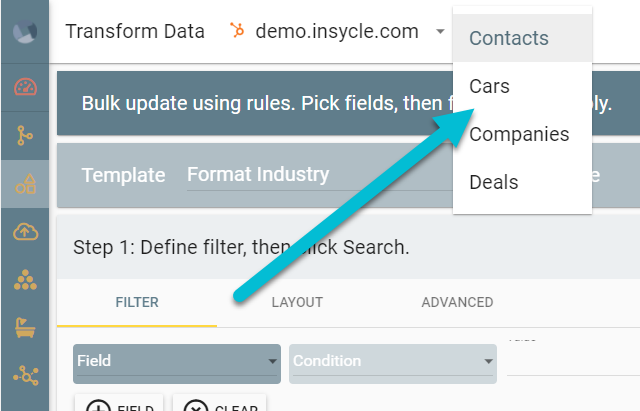Image resolution: width=640 pixels, height=411 pixels.
Task: Click the user avatar at sidebar top
Action: pyautogui.click(x=25, y=31)
